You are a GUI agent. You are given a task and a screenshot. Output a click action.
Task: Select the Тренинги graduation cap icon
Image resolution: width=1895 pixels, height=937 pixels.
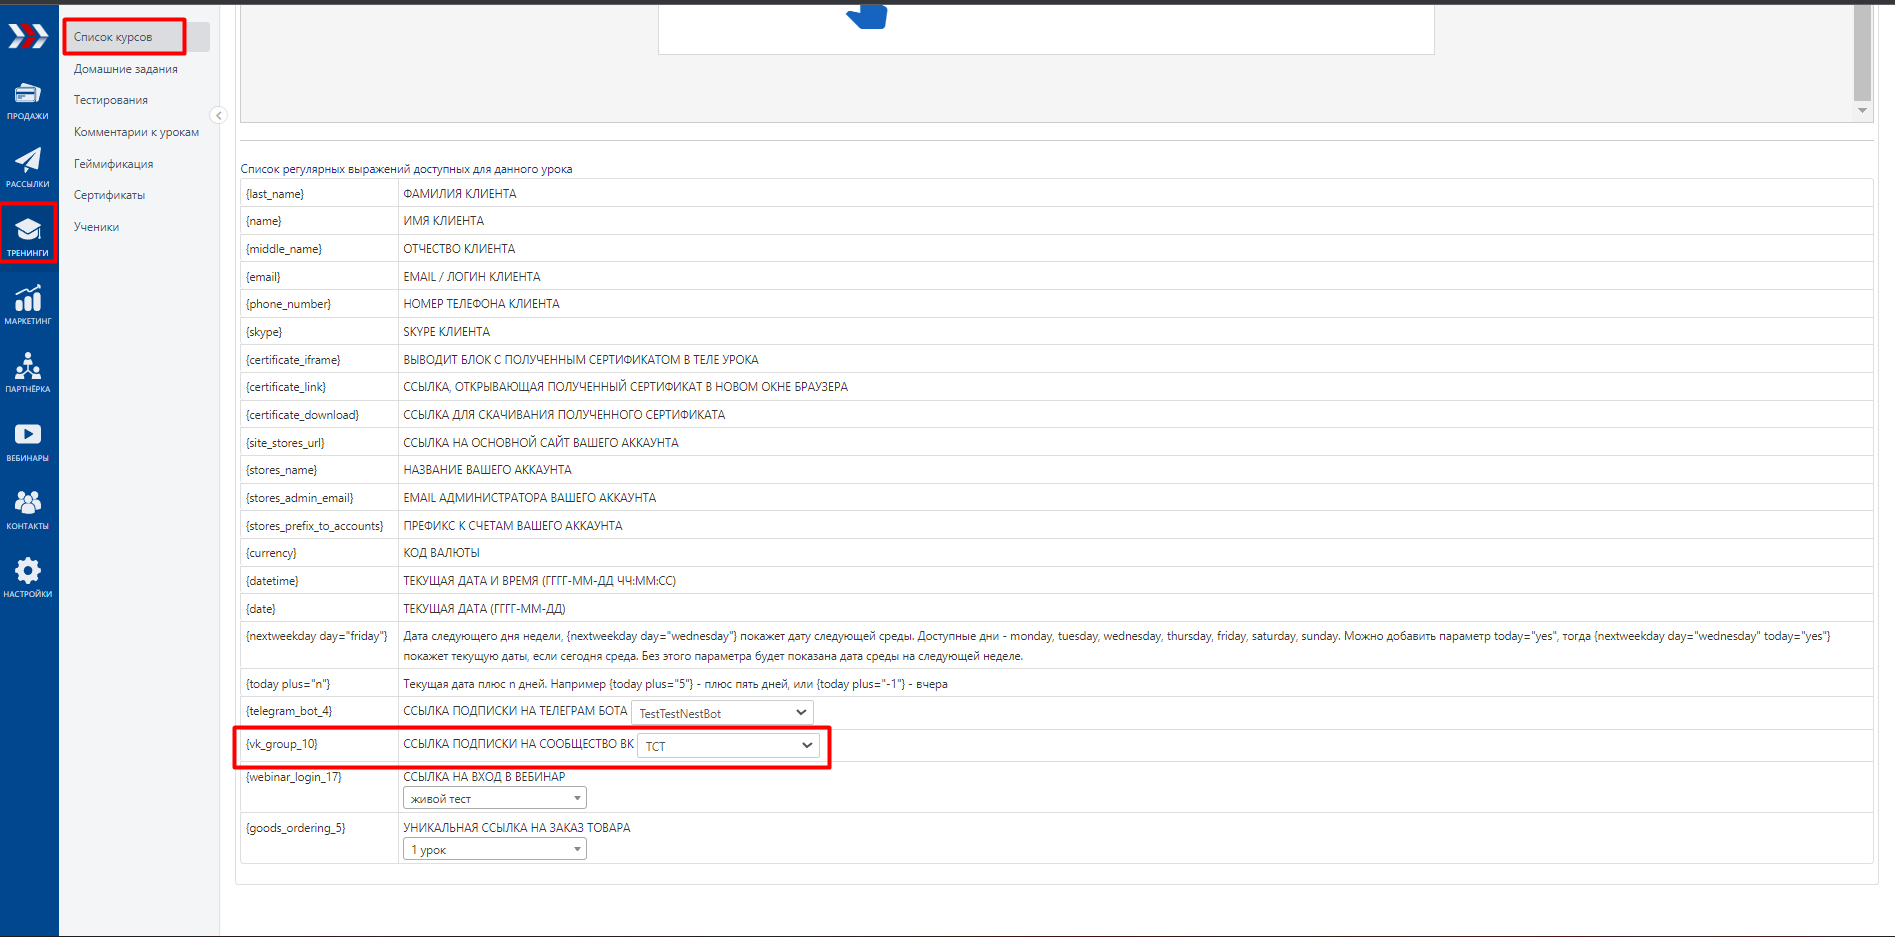click(x=28, y=236)
